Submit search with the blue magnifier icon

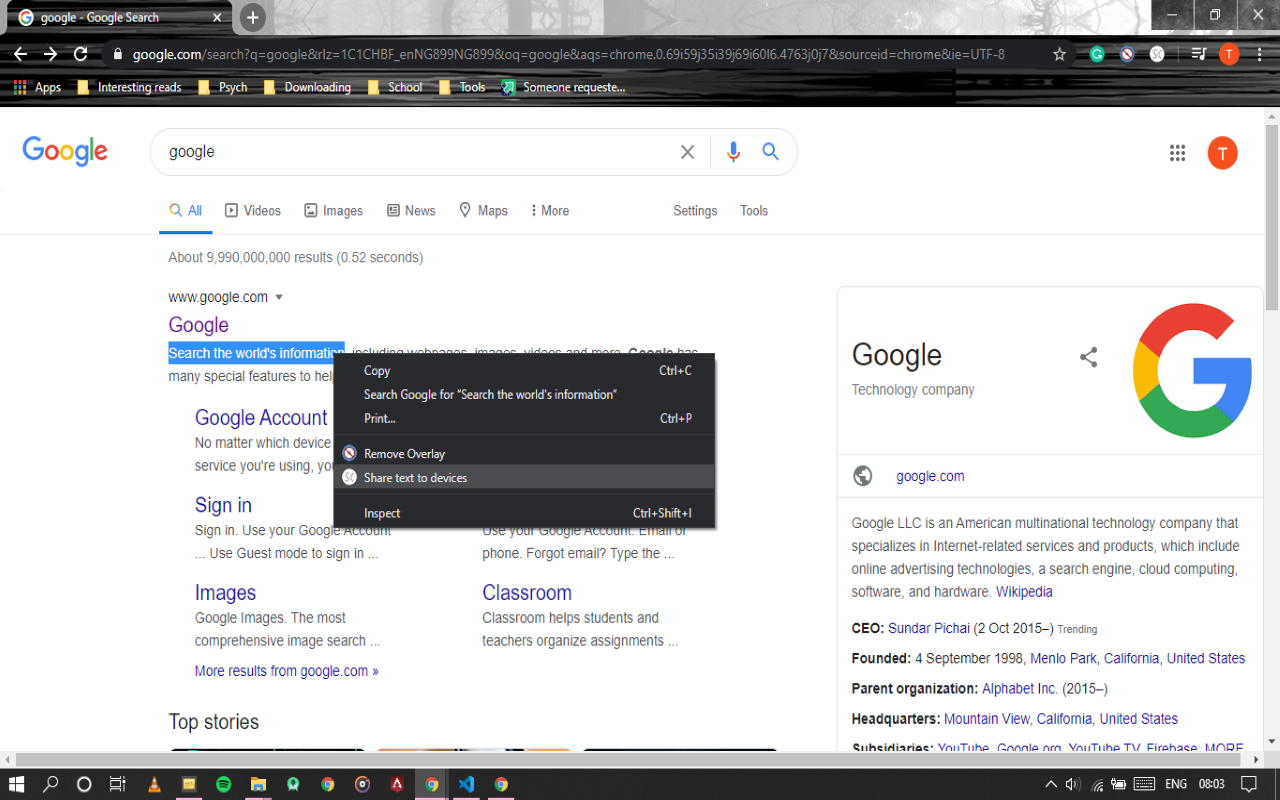click(770, 151)
